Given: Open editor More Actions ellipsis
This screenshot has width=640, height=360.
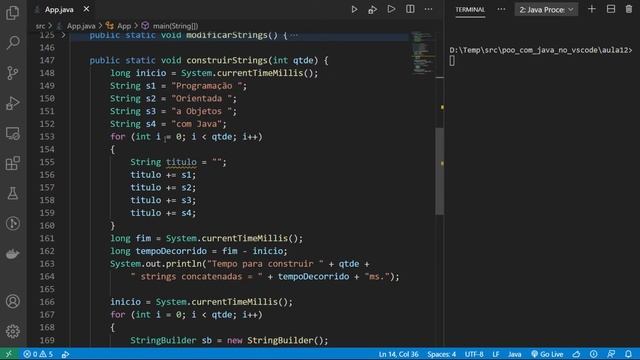Looking at the screenshot, I should tap(428, 9).
